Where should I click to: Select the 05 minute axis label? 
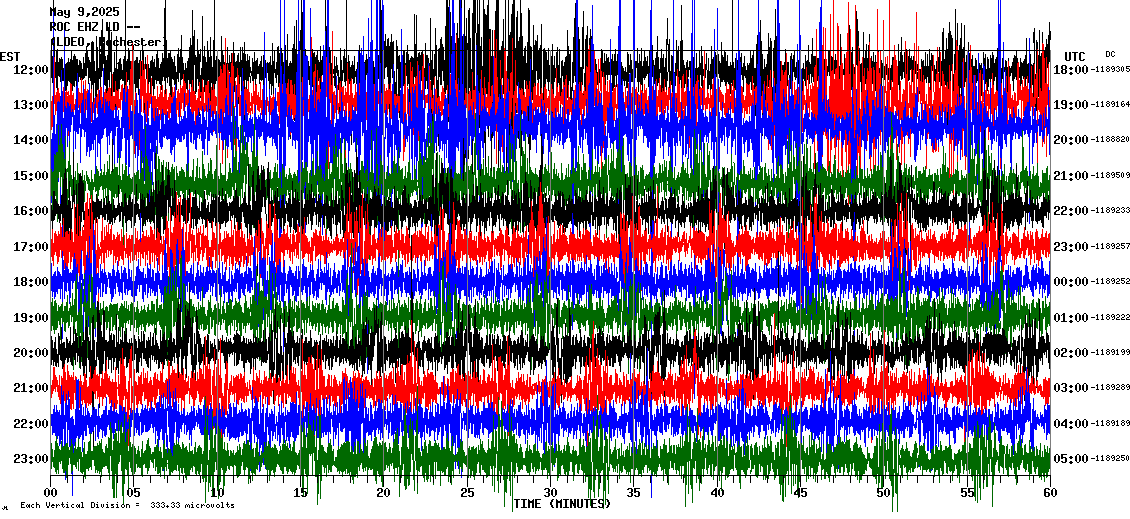point(134,493)
